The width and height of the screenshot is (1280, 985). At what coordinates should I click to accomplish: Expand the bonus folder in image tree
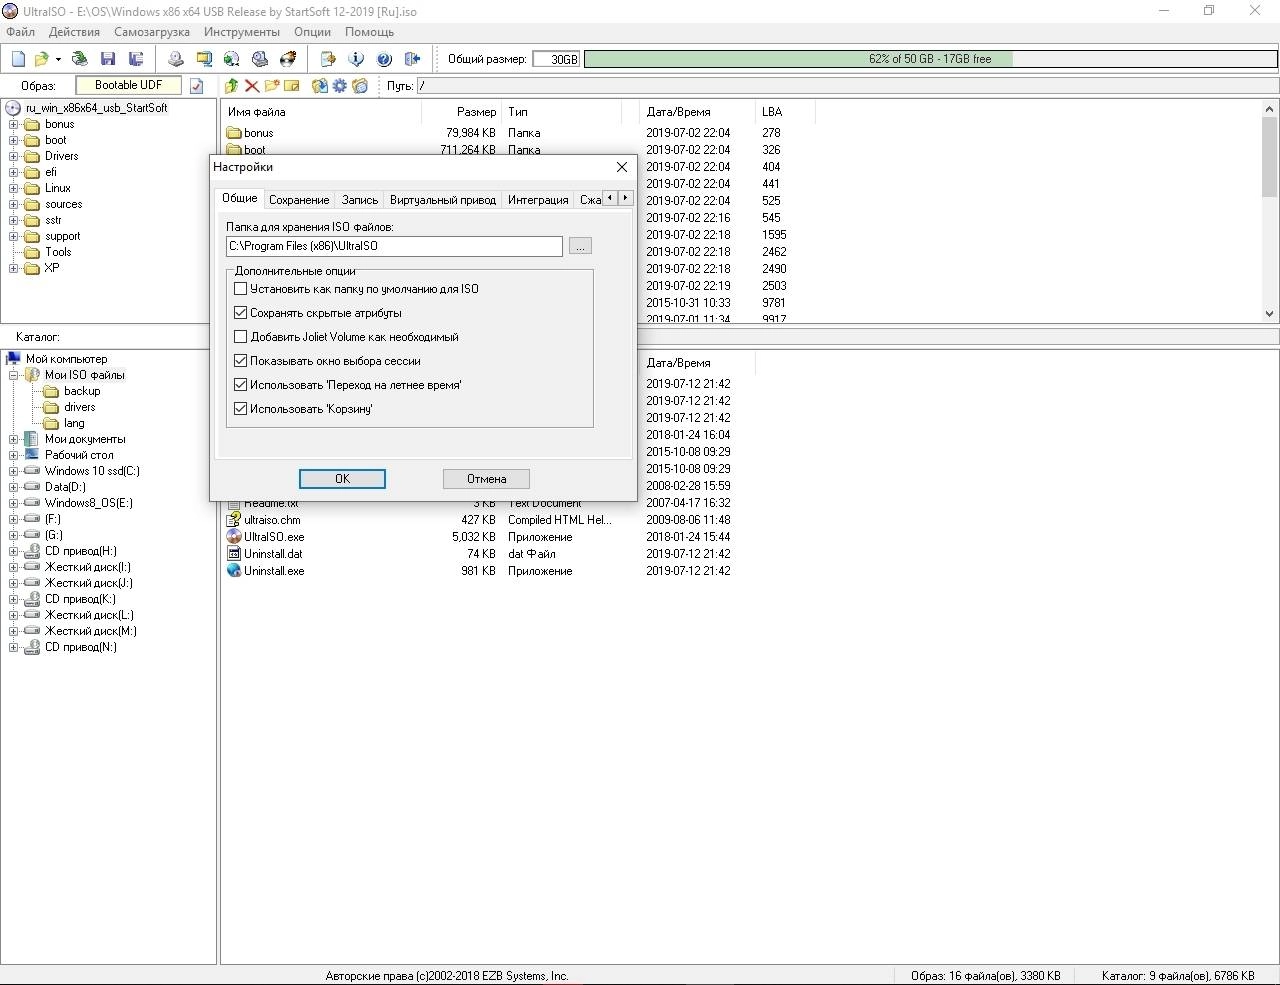[14, 125]
